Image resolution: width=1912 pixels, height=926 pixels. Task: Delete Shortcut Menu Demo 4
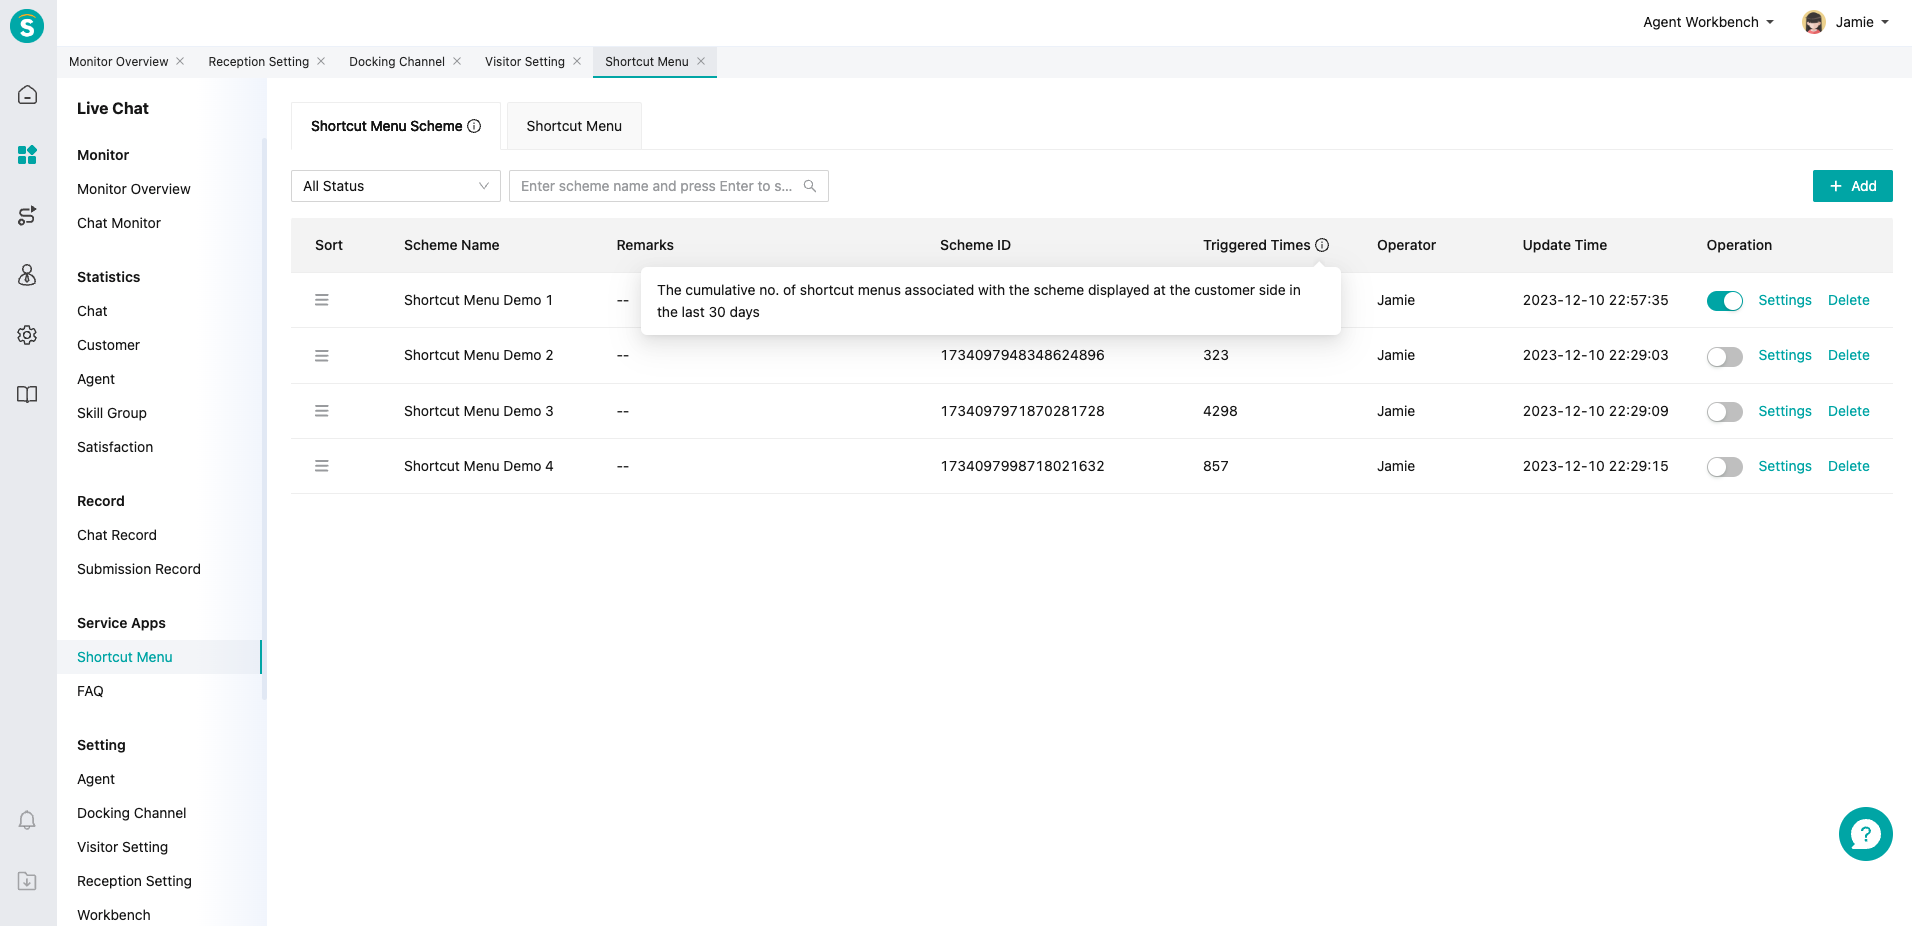[x=1848, y=466]
